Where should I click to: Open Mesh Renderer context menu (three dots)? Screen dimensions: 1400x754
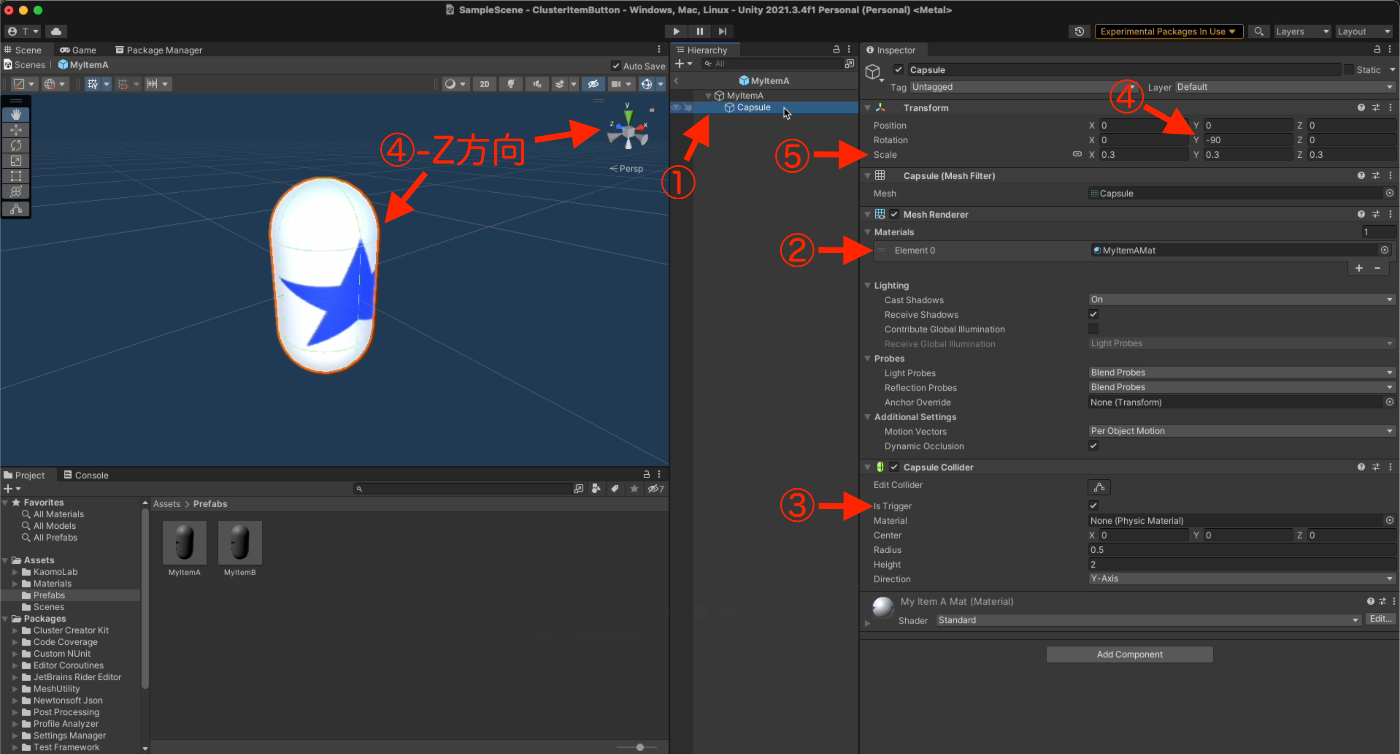click(x=1390, y=214)
